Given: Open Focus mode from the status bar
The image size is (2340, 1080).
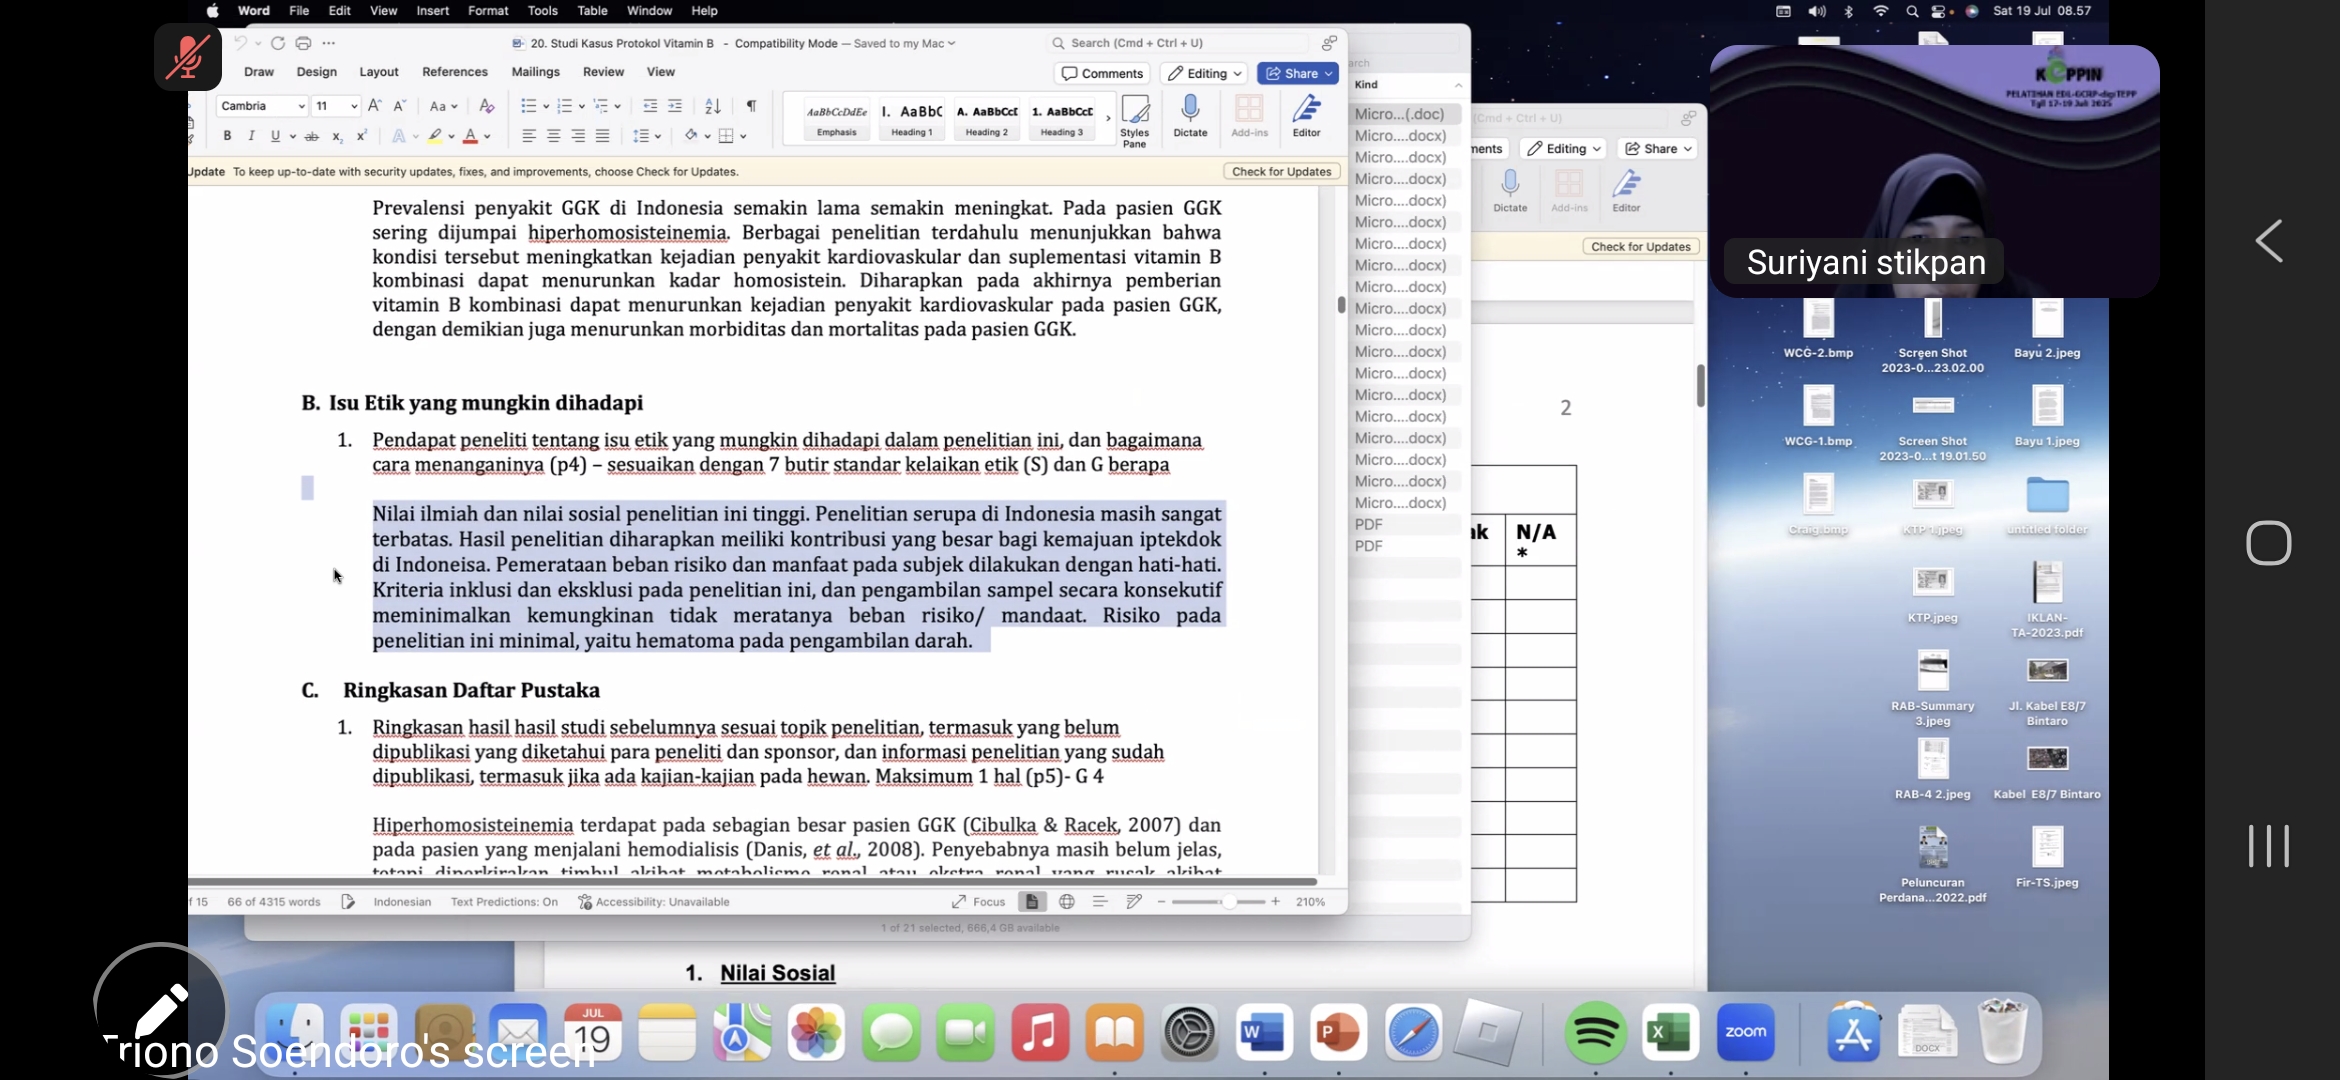Looking at the screenshot, I should 979,902.
